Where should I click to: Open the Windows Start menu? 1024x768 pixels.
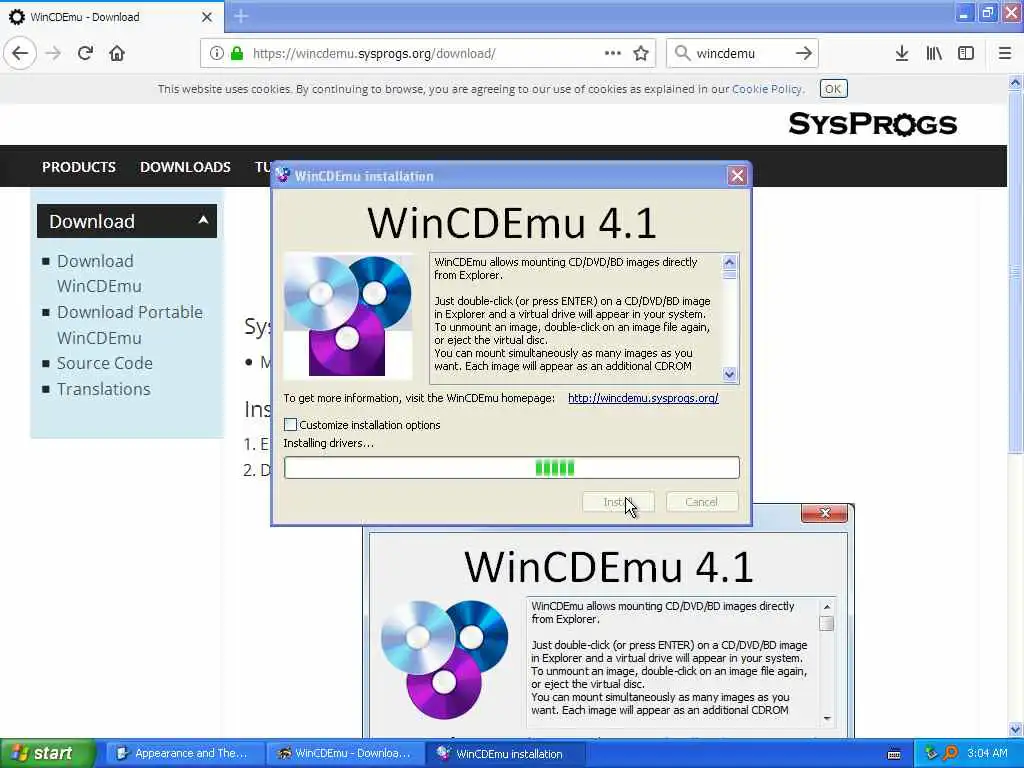[x=47, y=753]
